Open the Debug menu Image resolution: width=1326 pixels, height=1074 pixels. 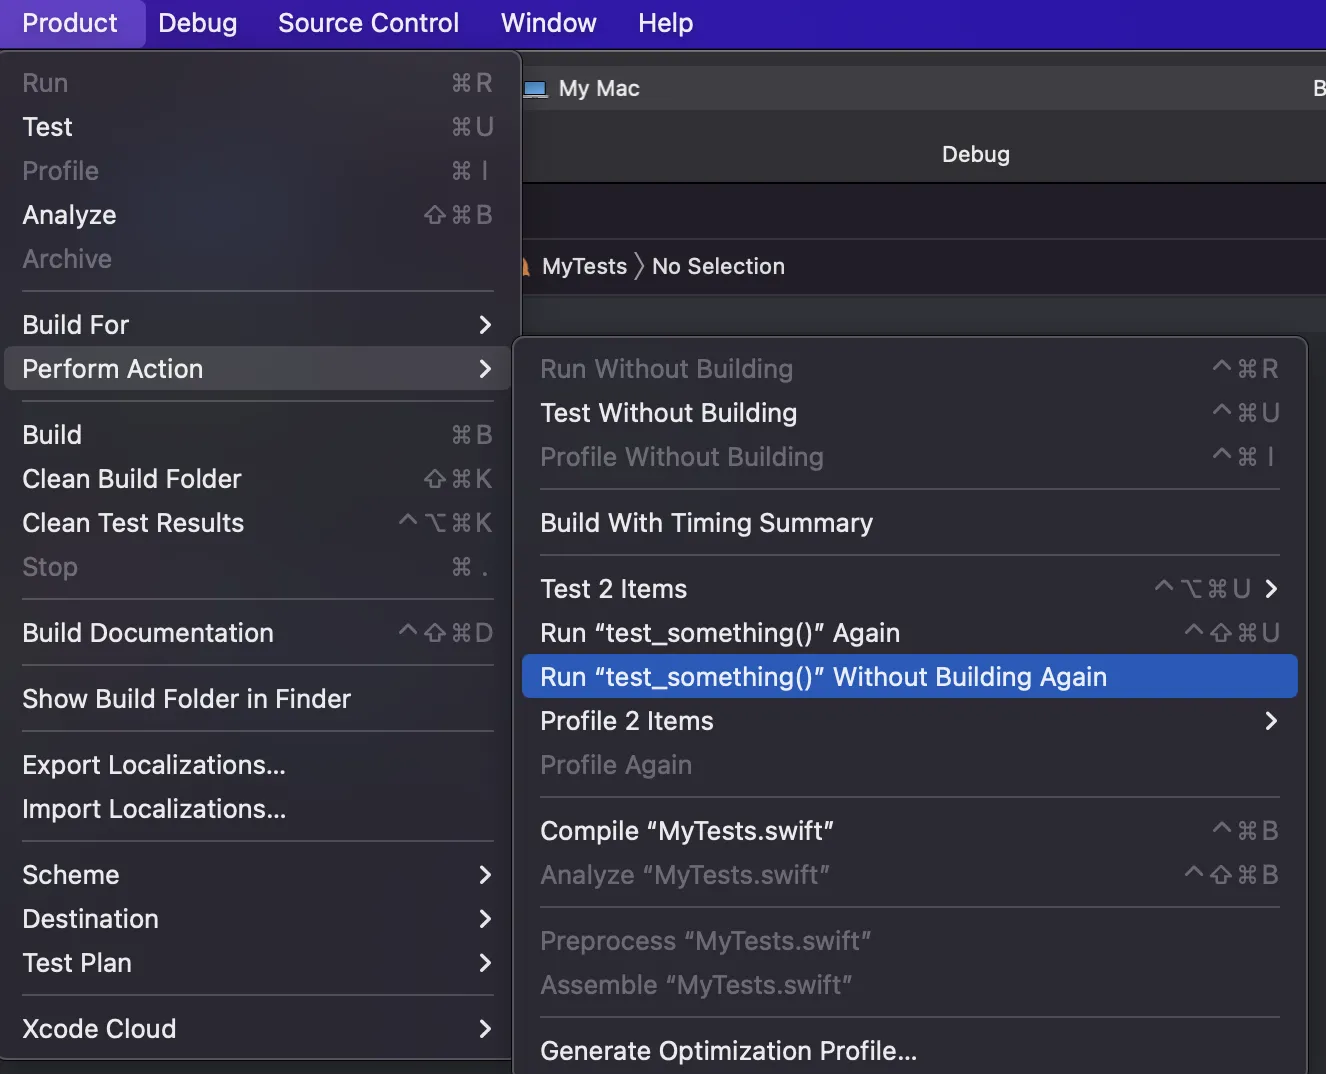click(x=197, y=23)
